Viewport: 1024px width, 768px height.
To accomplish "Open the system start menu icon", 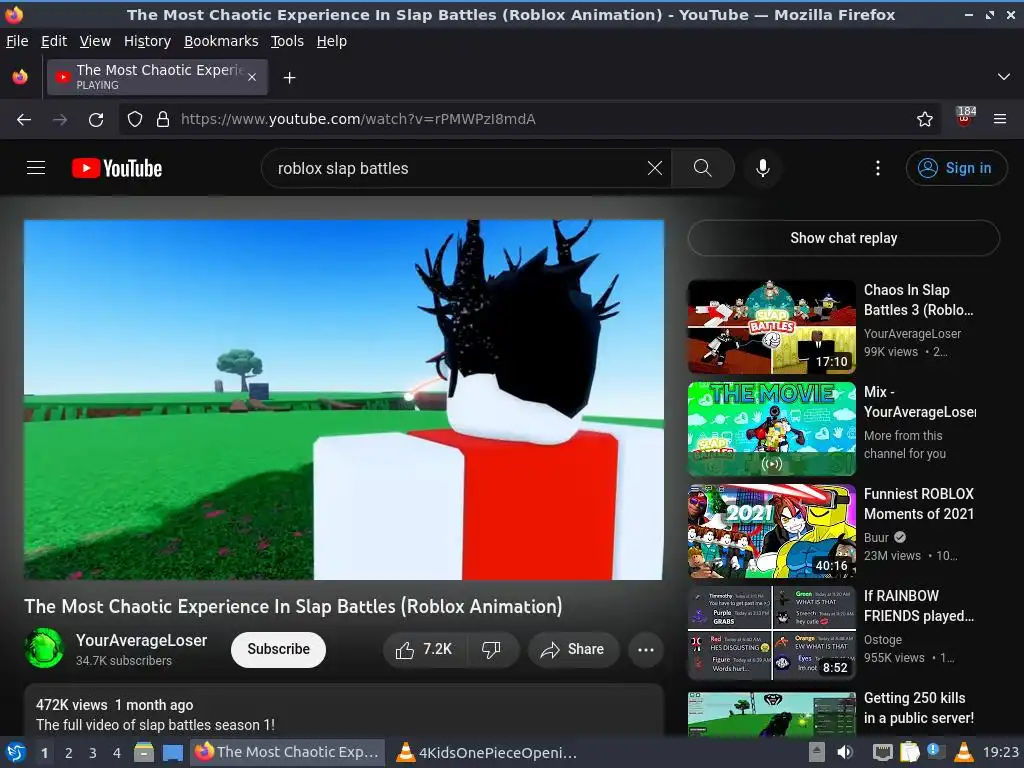I will pos(16,752).
